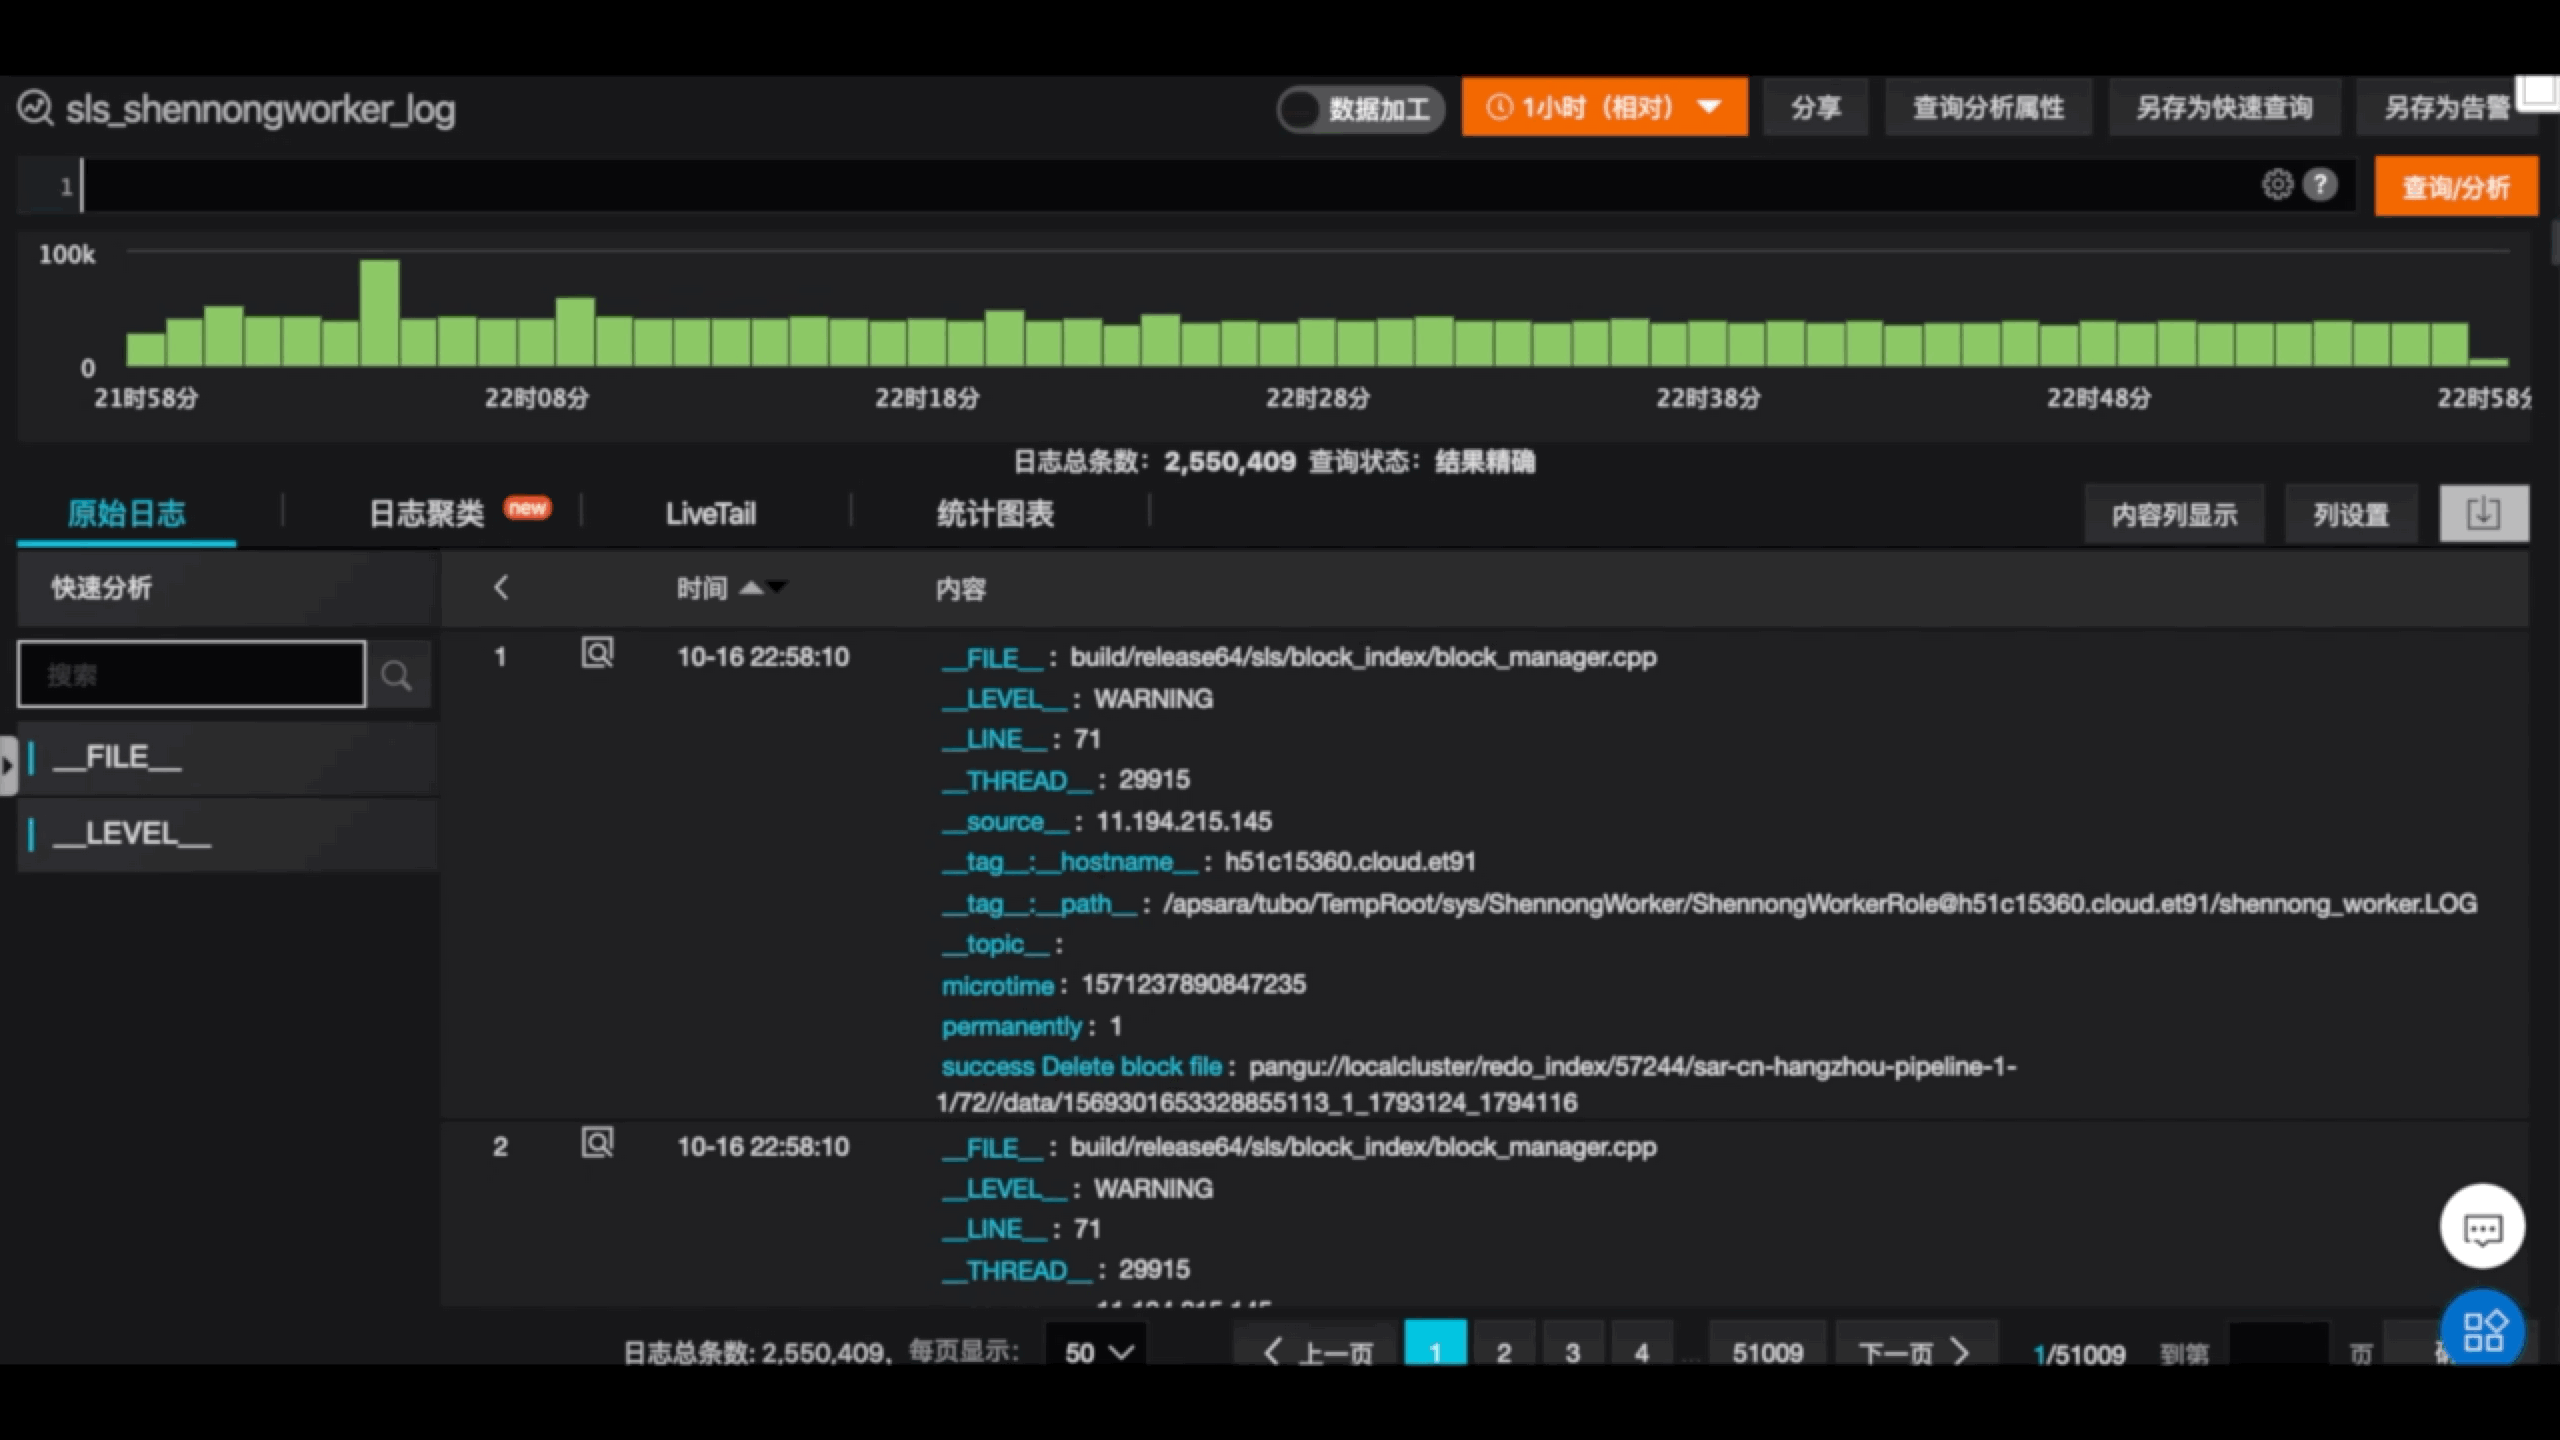Click the help question mark beside the gear
Image resolution: width=2560 pixels, height=1440 pixels.
click(2322, 184)
